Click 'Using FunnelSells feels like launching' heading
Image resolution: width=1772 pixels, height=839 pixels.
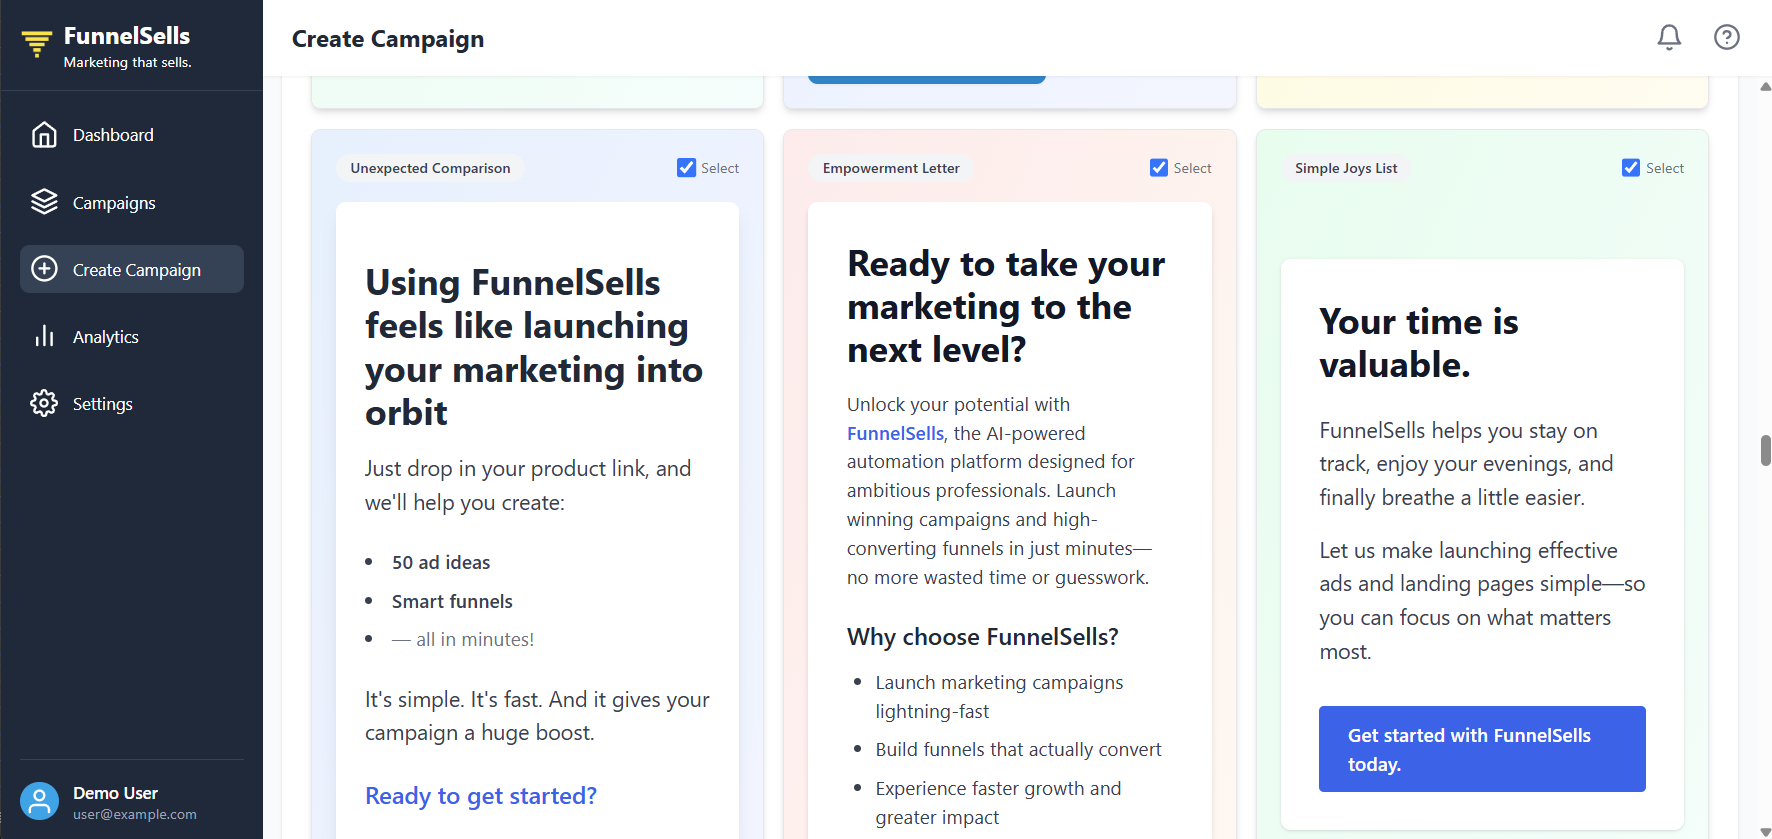(534, 347)
